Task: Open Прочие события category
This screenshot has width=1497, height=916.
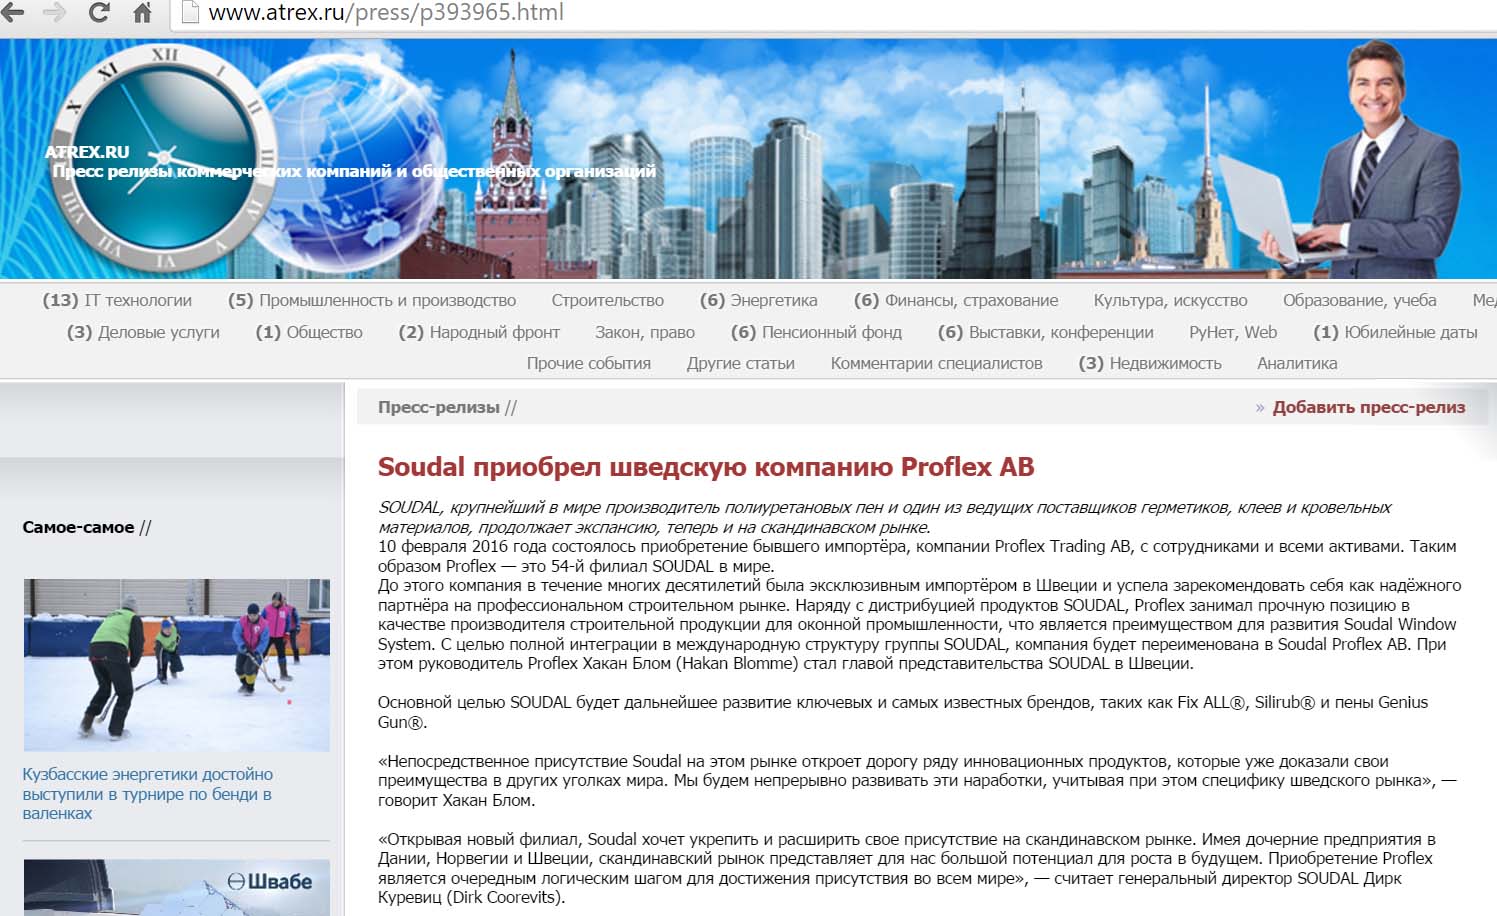Action: click(589, 363)
